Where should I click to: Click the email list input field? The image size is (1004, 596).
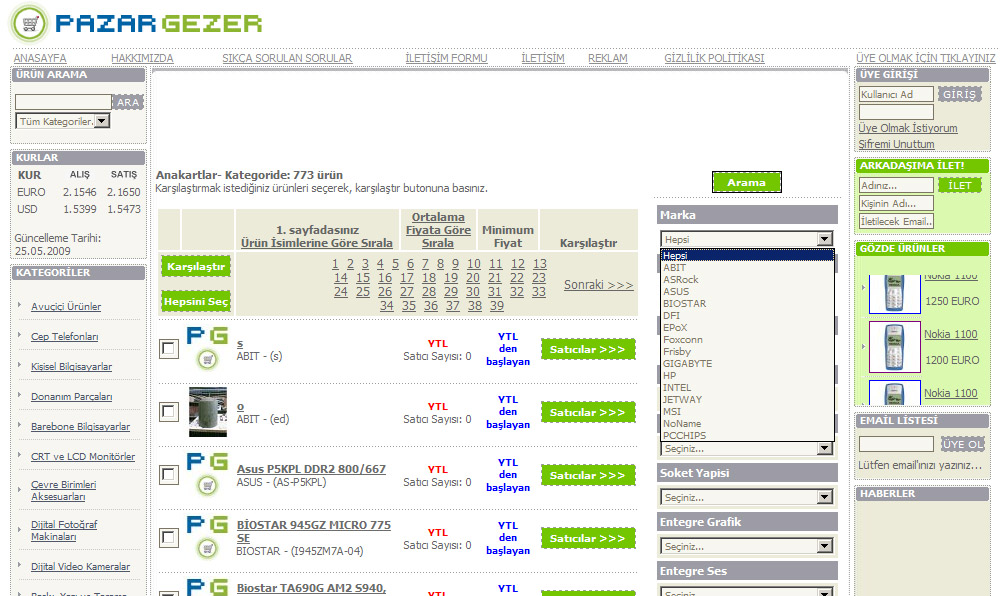pos(896,444)
